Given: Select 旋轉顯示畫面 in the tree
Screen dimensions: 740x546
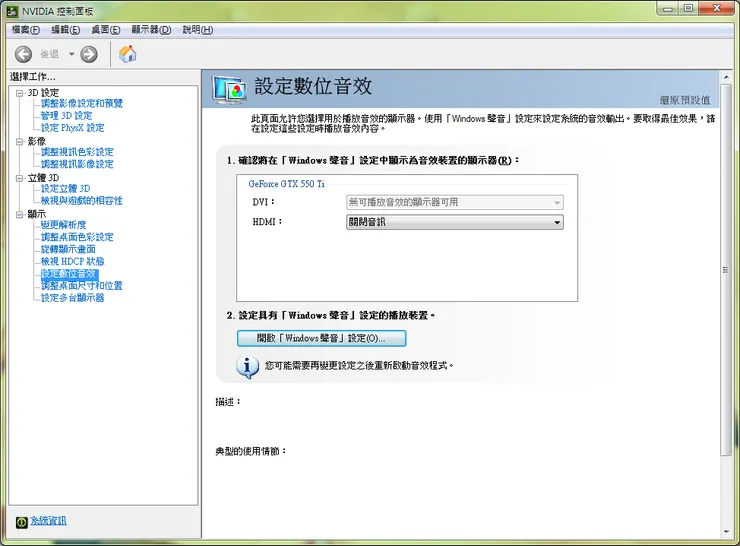Looking at the screenshot, I should coord(68,249).
